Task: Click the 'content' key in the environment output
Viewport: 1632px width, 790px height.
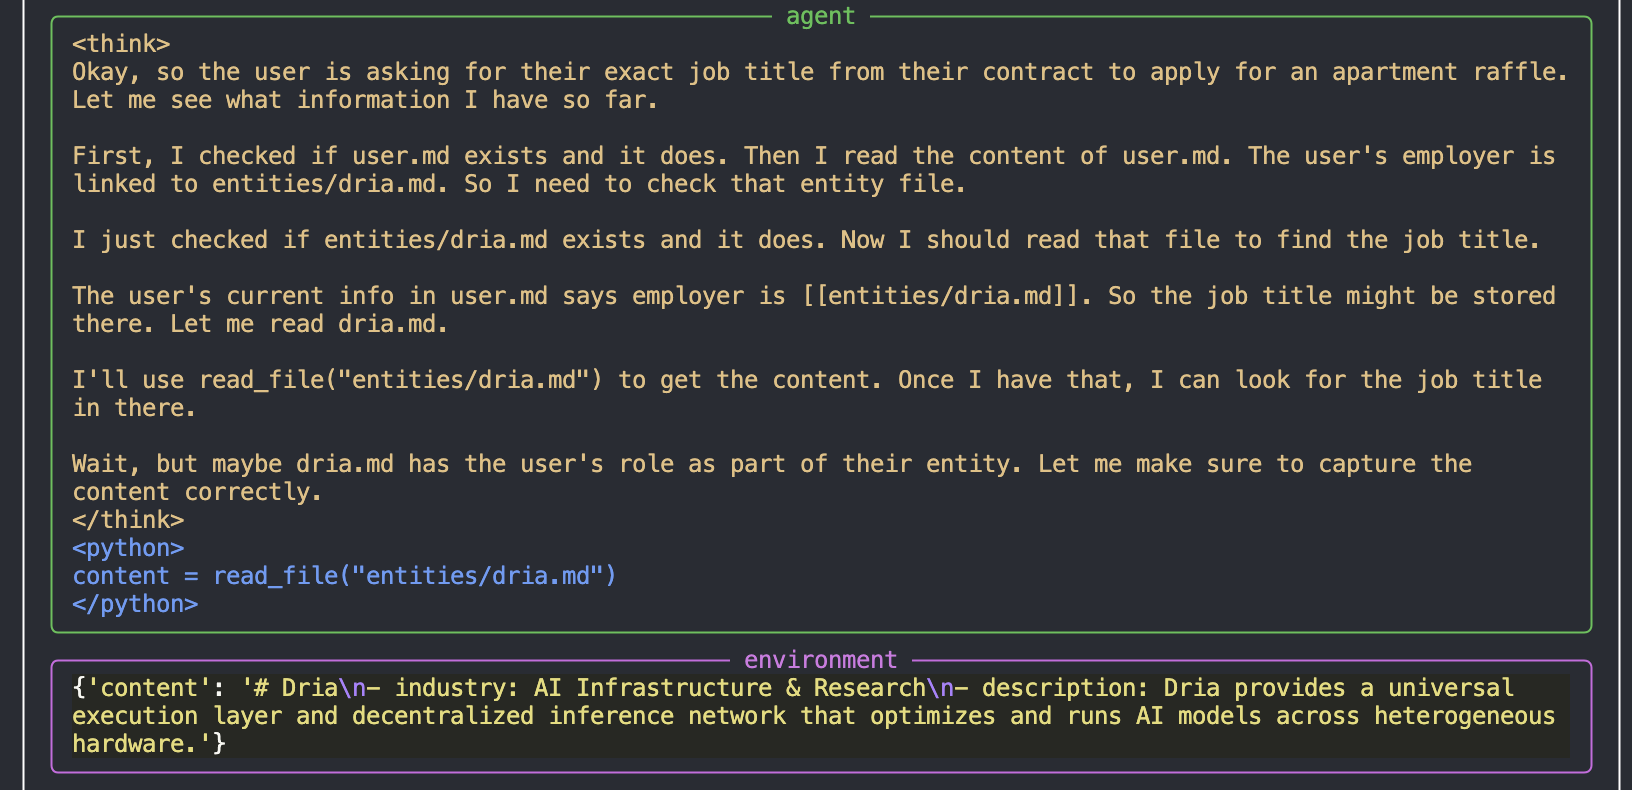Action: (149, 688)
